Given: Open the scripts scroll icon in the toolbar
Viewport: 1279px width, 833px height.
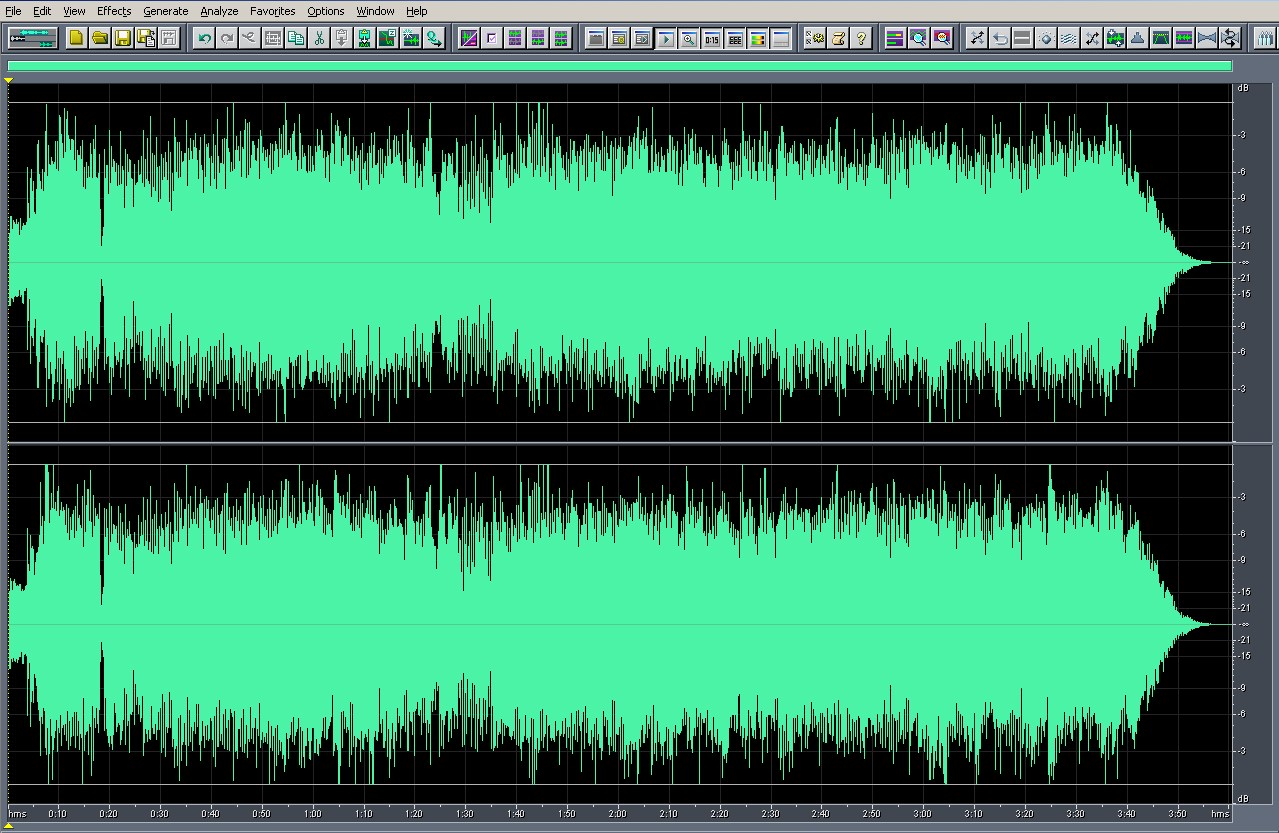Looking at the screenshot, I should tap(839, 38).
